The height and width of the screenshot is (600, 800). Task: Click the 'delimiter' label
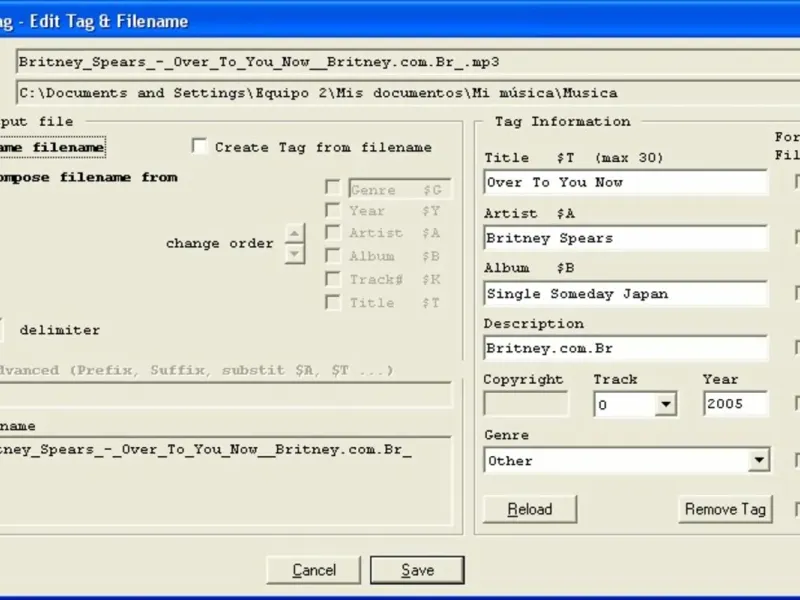60,330
